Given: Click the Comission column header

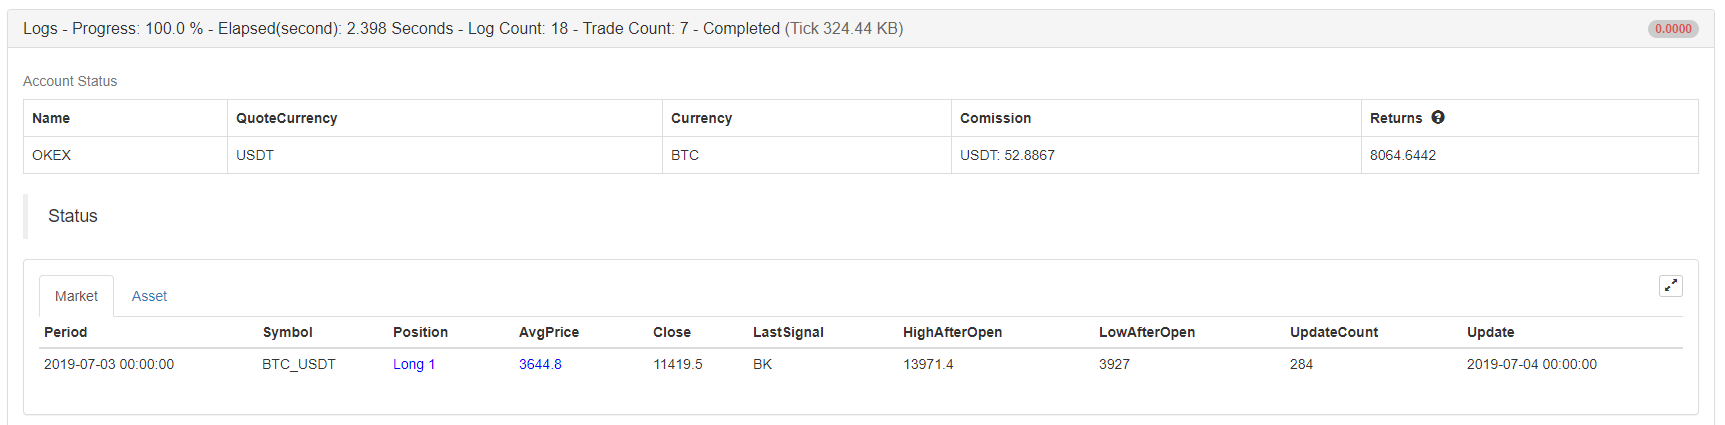Looking at the screenshot, I should tap(995, 118).
